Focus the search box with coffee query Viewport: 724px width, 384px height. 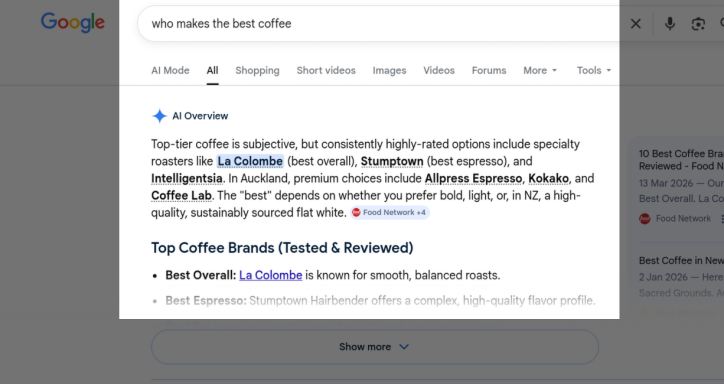(379, 24)
